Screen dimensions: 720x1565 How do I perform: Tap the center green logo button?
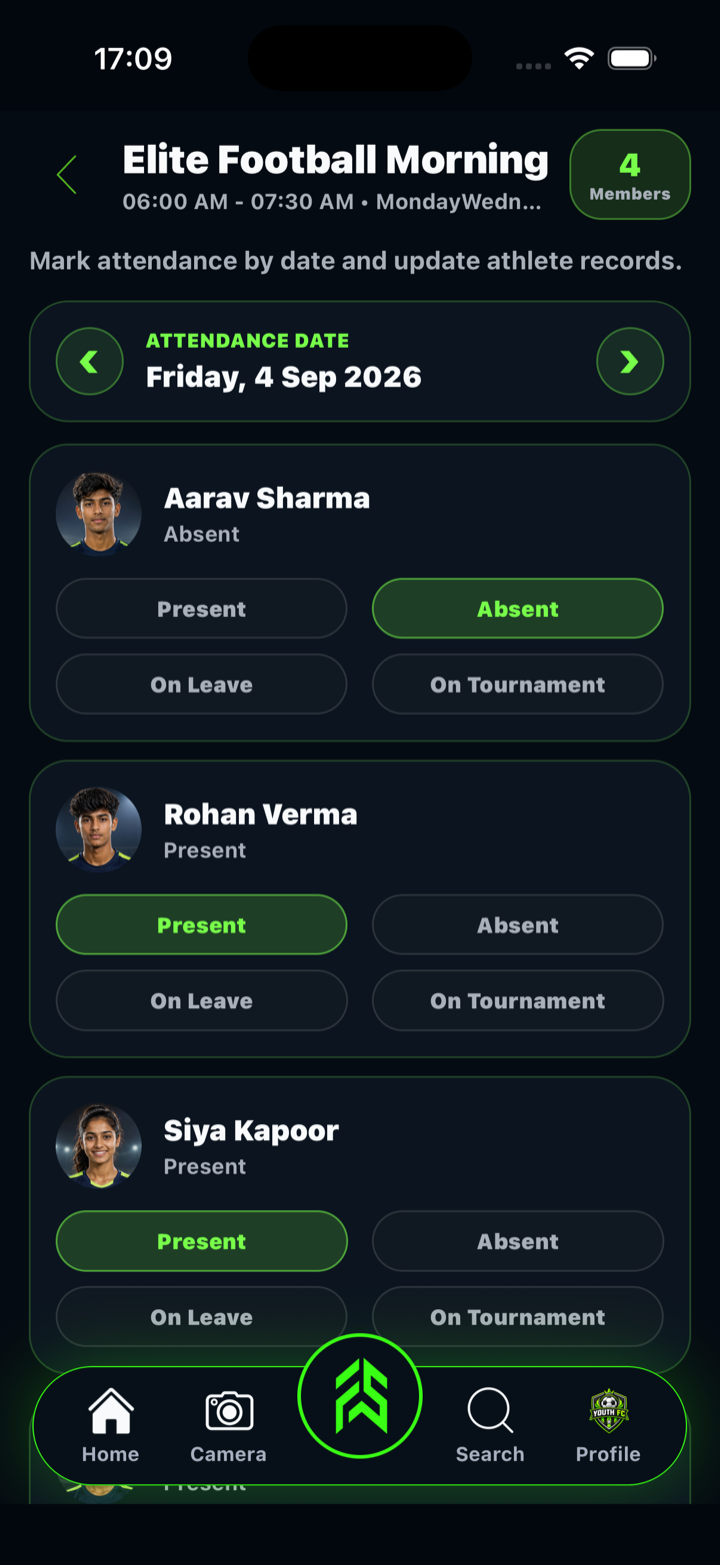(x=360, y=1395)
